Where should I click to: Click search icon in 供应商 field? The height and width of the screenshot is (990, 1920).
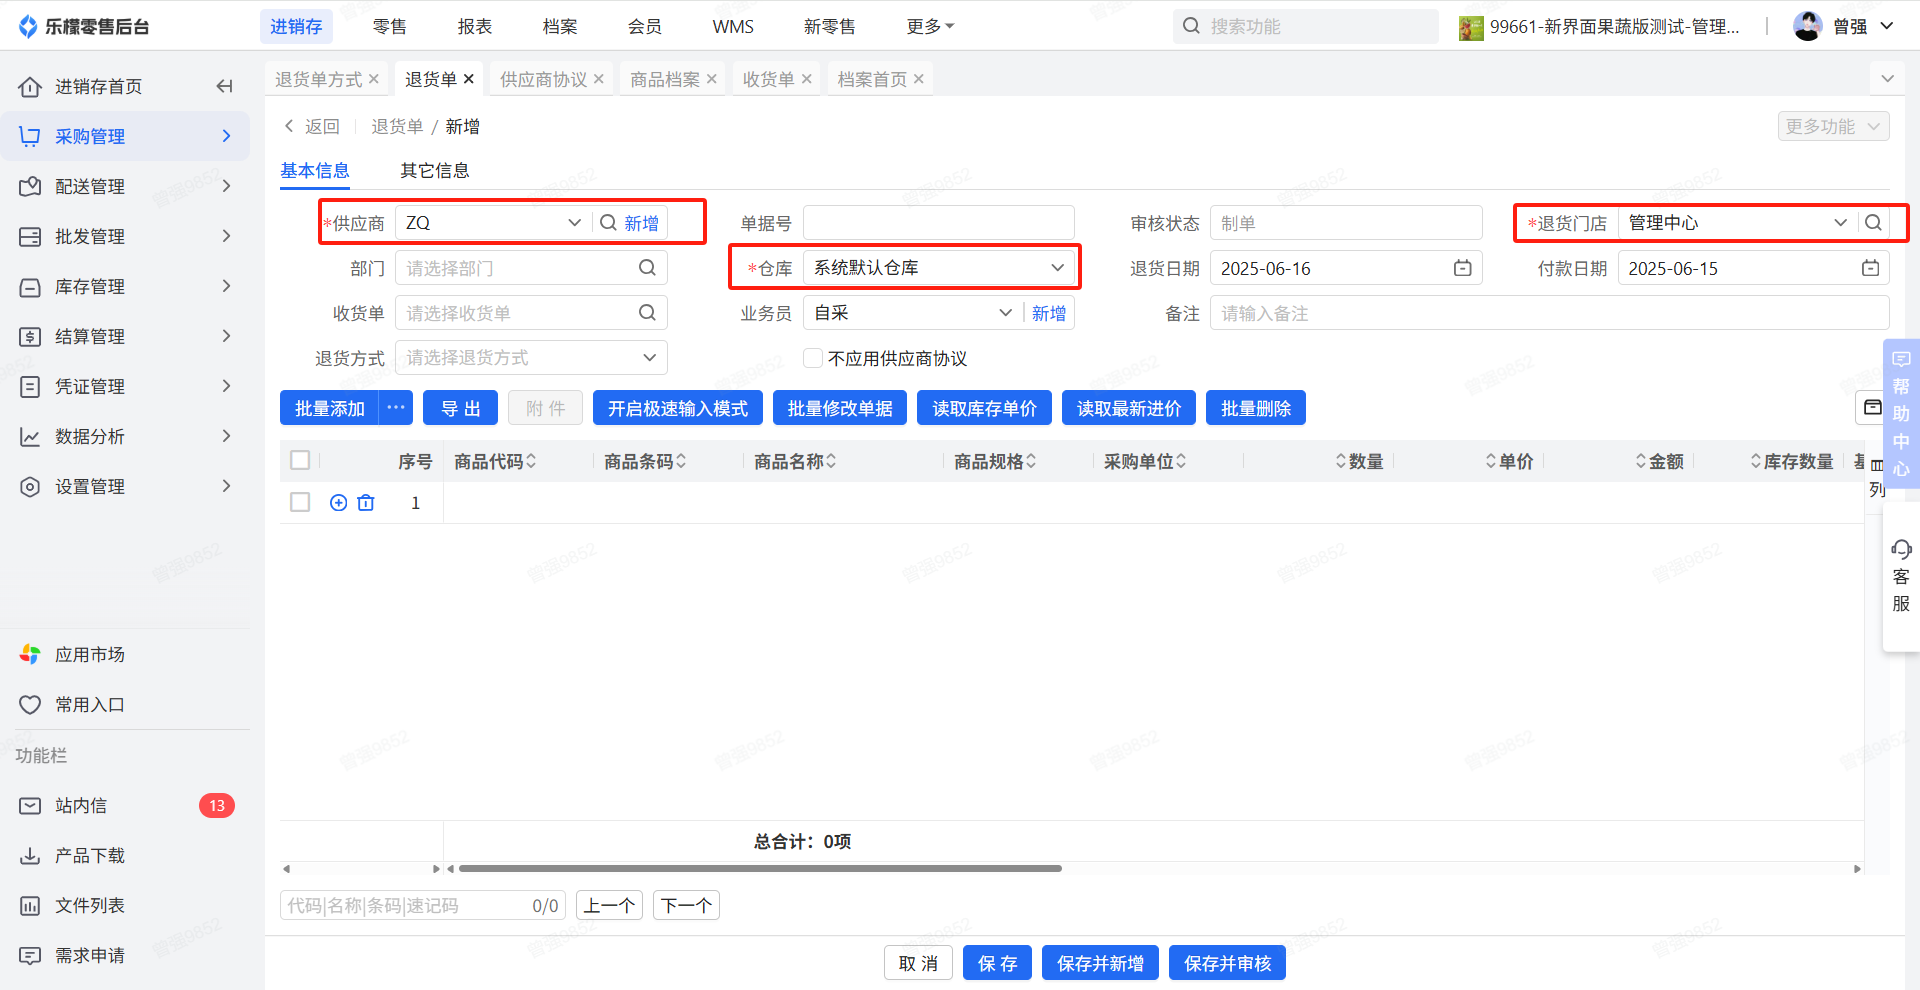coord(607,223)
